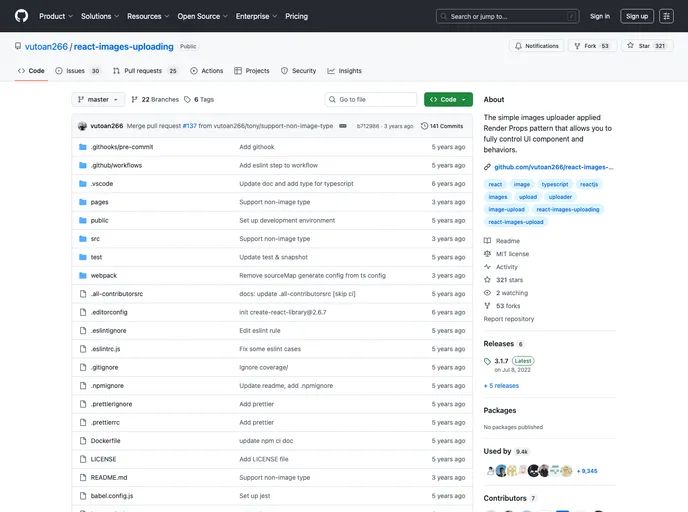Click the image-upload topic tag

[x=506, y=209]
